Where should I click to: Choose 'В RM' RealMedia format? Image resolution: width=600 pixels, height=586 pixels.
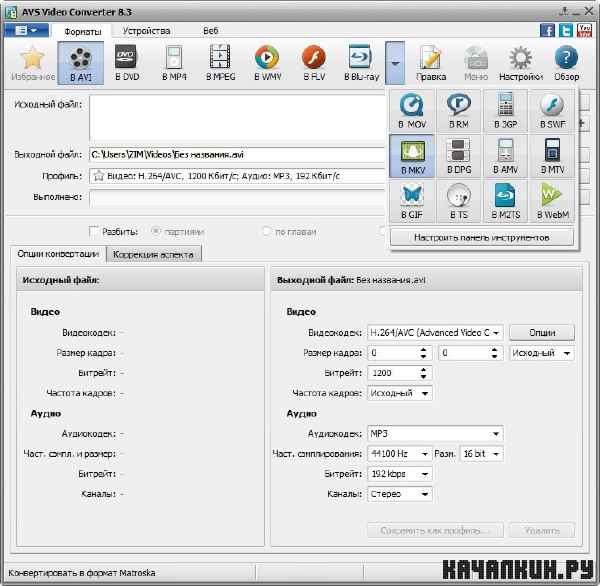pos(458,111)
